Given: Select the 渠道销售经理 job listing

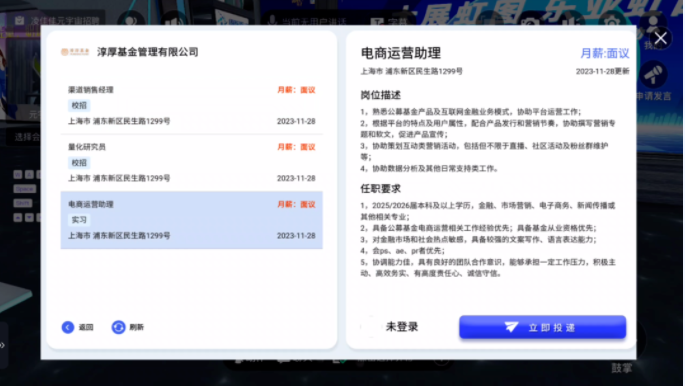Looking at the screenshot, I should pos(192,106).
